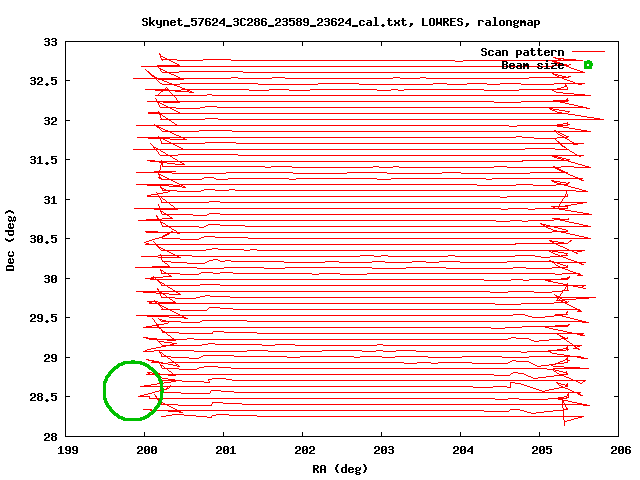Click the 'Beam size' legend label
The image size is (640, 480).
coord(533,65)
